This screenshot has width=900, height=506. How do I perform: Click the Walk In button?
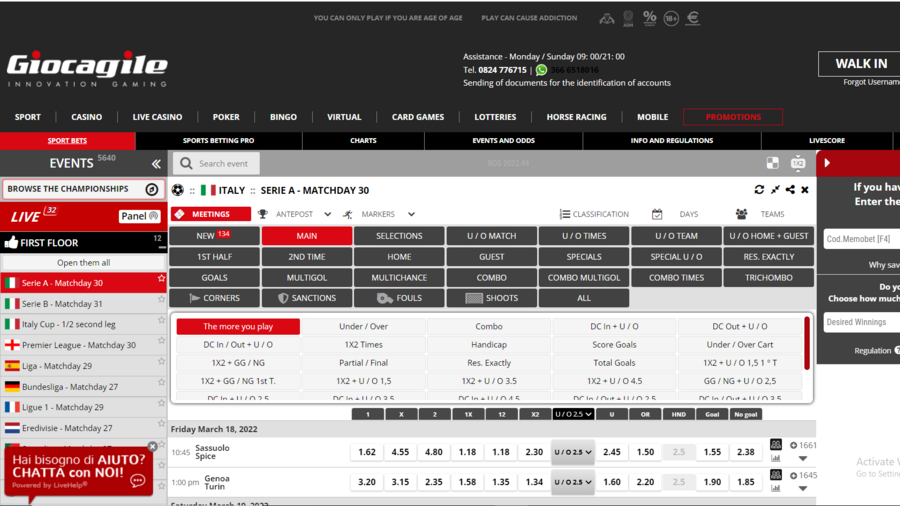click(860, 64)
